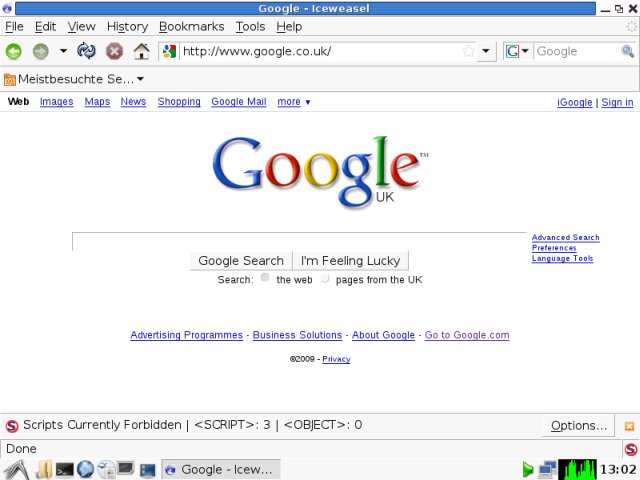Click the search magnifier icon in toolbar
The width and height of the screenshot is (640, 480).
pyautogui.click(x=627, y=51)
